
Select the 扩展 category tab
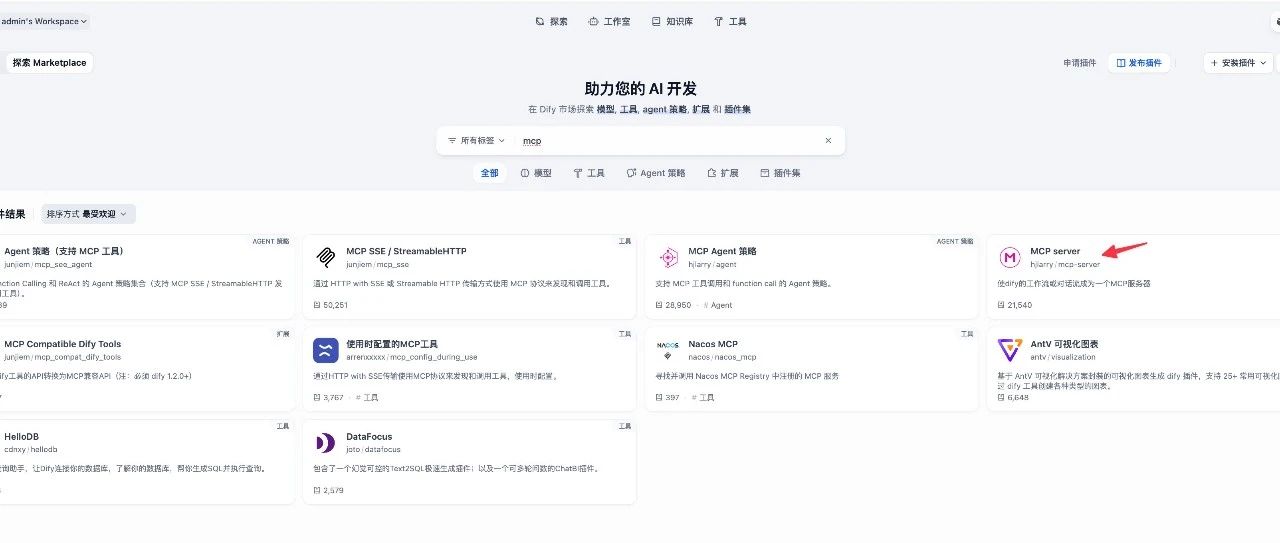tap(723, 173)
